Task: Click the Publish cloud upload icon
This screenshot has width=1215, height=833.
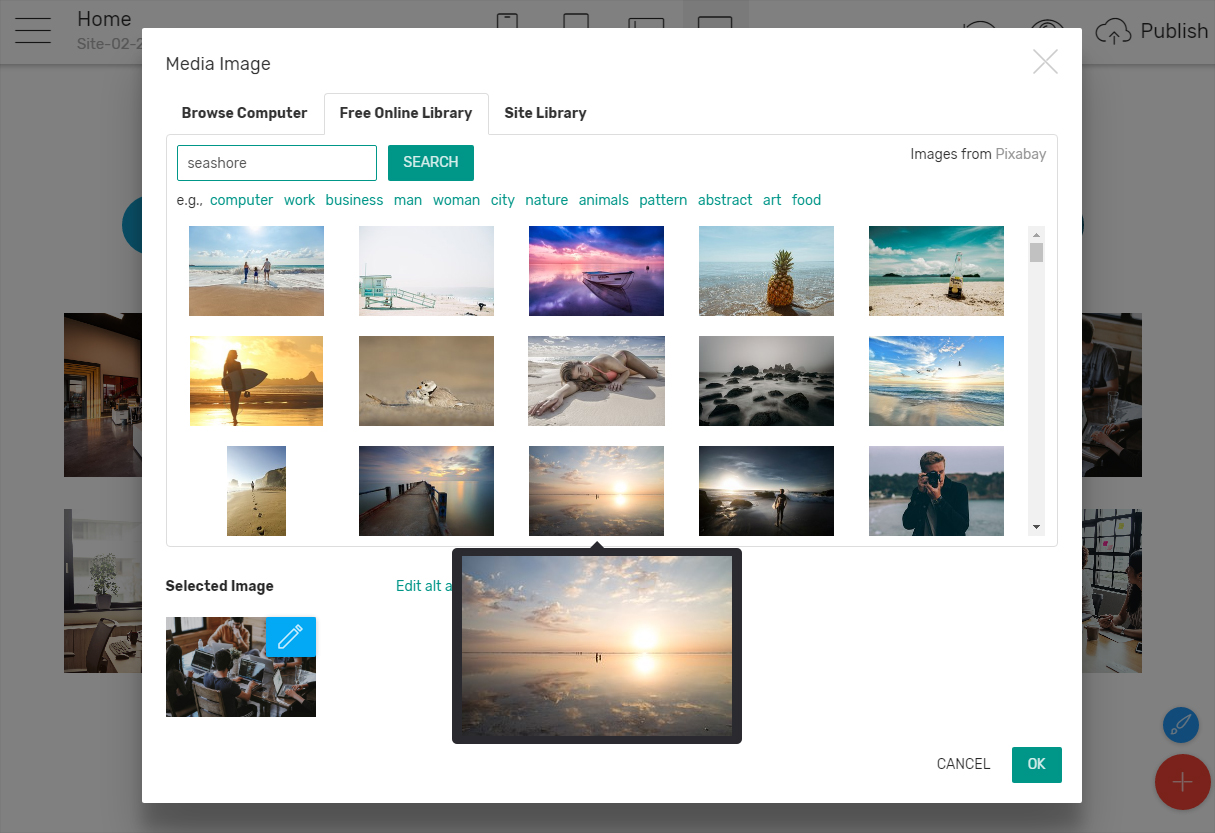Action: 1113,32
